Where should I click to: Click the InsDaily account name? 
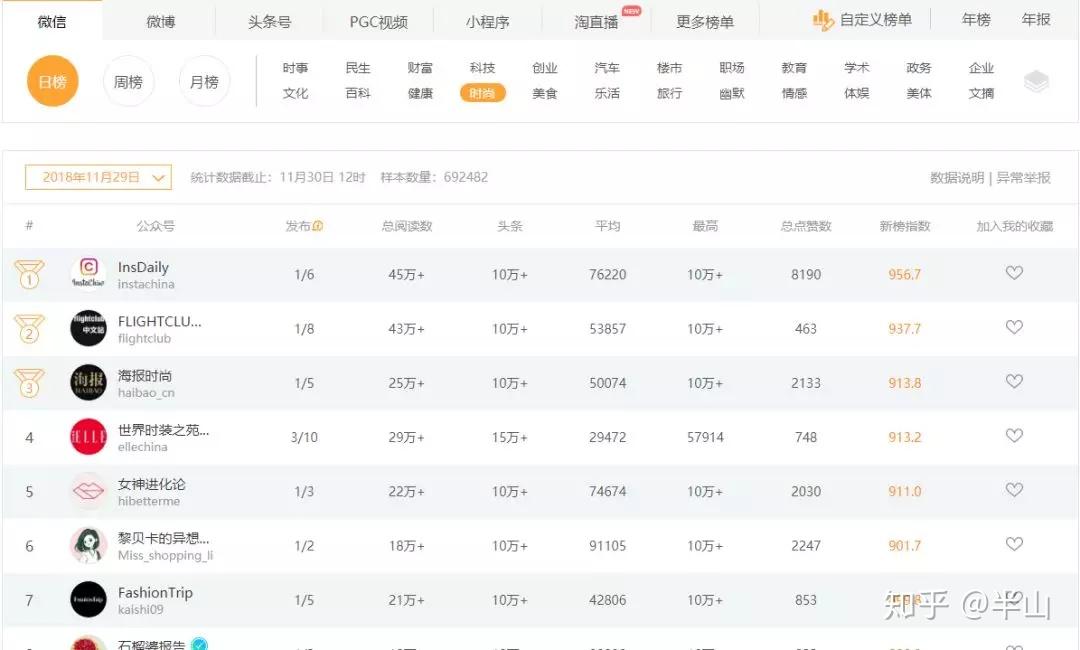click(143, 267)
